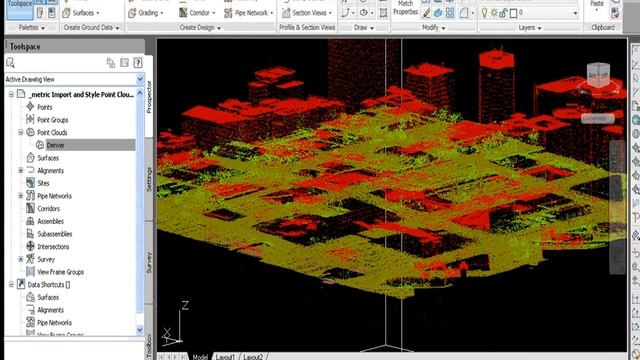Open the Surfaces ribbon tool

[x=81, y=13]
